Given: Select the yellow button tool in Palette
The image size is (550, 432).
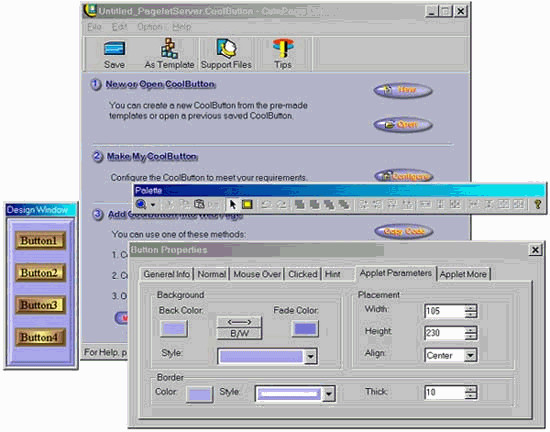Looking at the screenshot, I should point(247,204).
